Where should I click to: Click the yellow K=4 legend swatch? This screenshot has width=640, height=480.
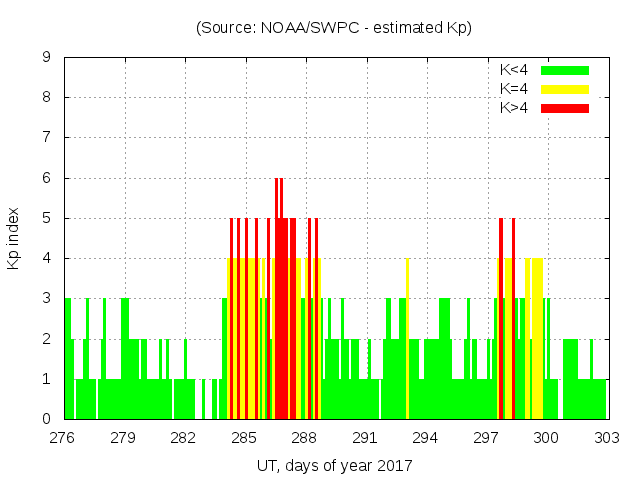565,89
